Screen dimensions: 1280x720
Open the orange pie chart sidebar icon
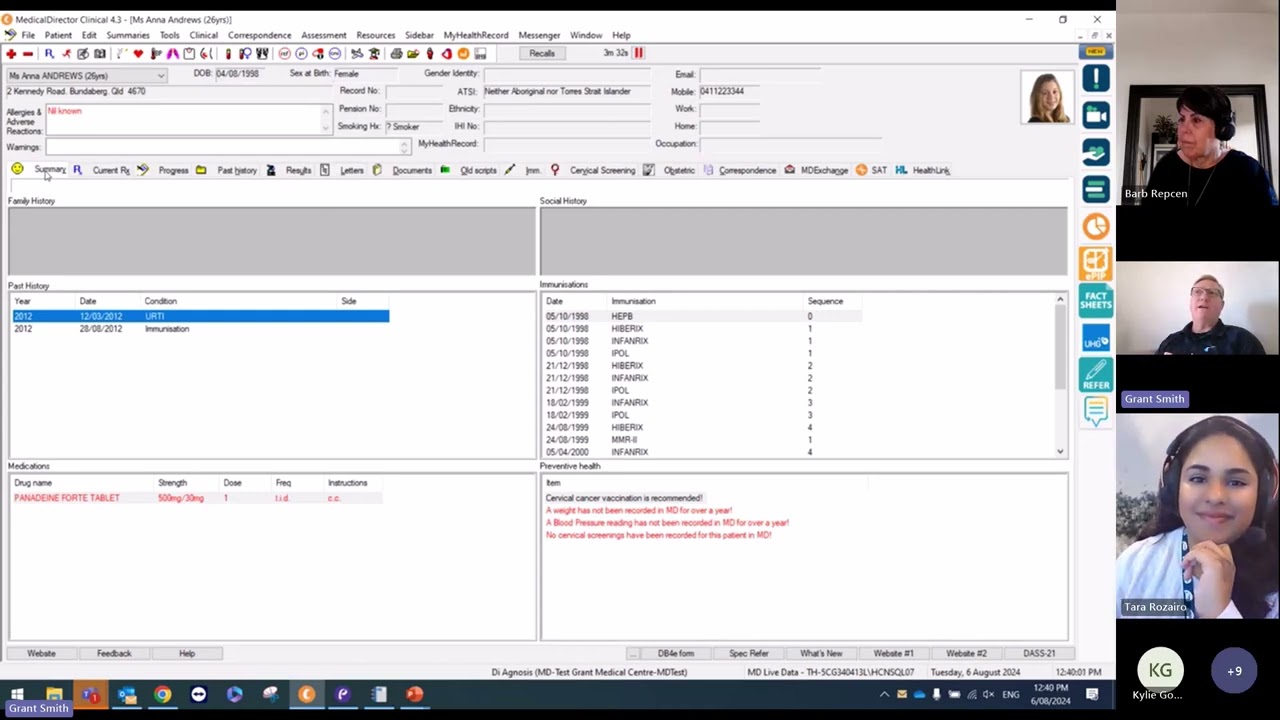[x=1096, y=226]
